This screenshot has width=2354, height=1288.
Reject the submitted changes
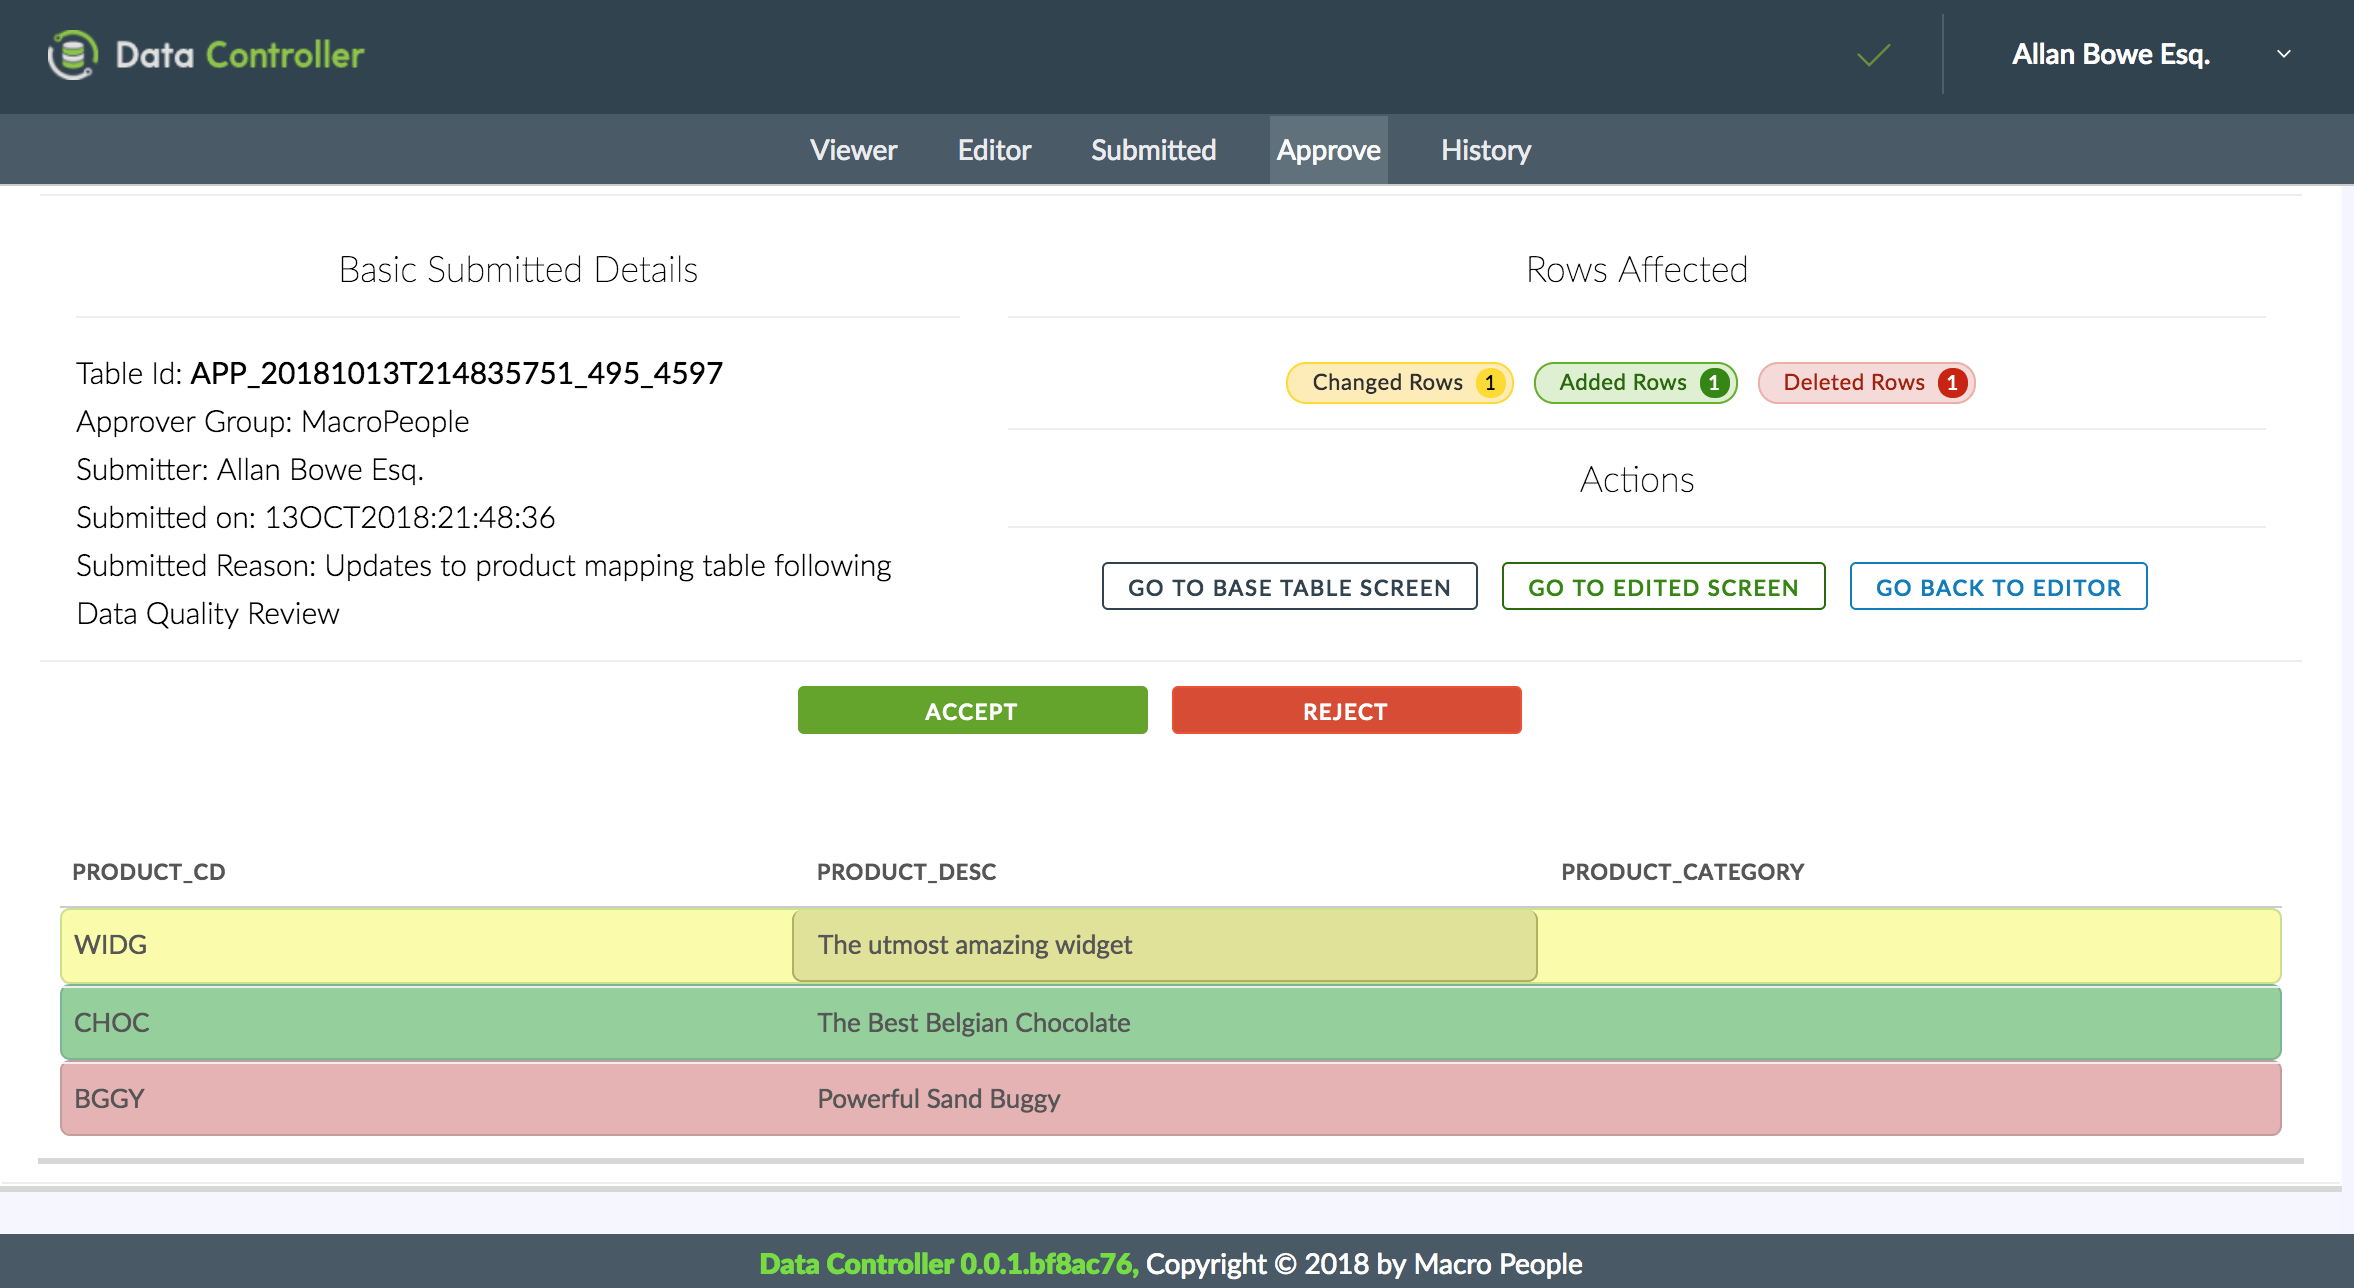[1345, 711]
